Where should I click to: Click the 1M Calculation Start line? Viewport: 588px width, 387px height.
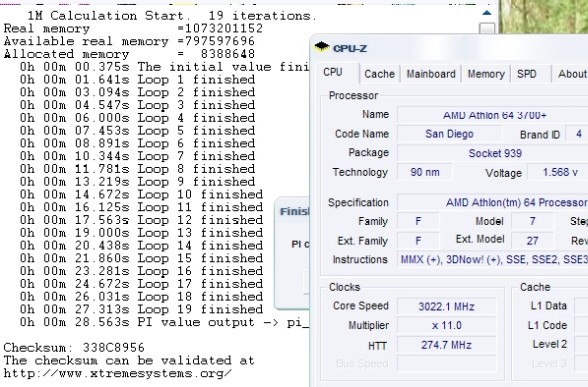(172, 16)
